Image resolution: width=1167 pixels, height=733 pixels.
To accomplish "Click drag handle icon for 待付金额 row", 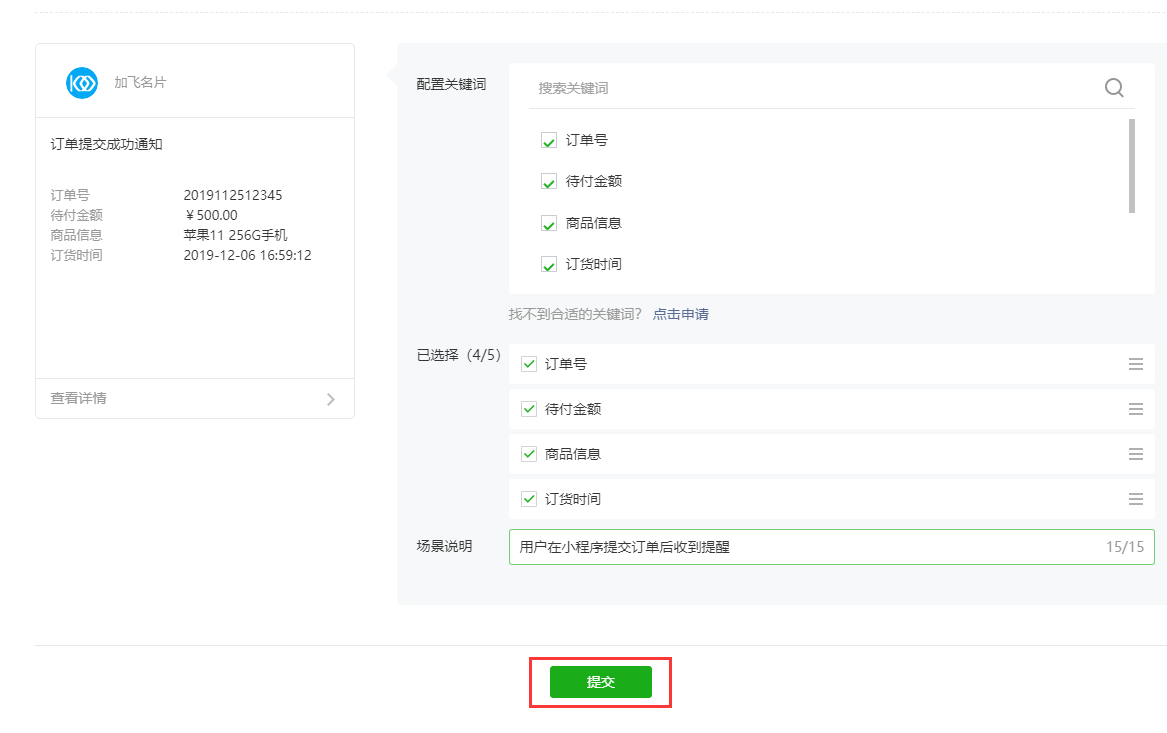I will point(1135,409).
